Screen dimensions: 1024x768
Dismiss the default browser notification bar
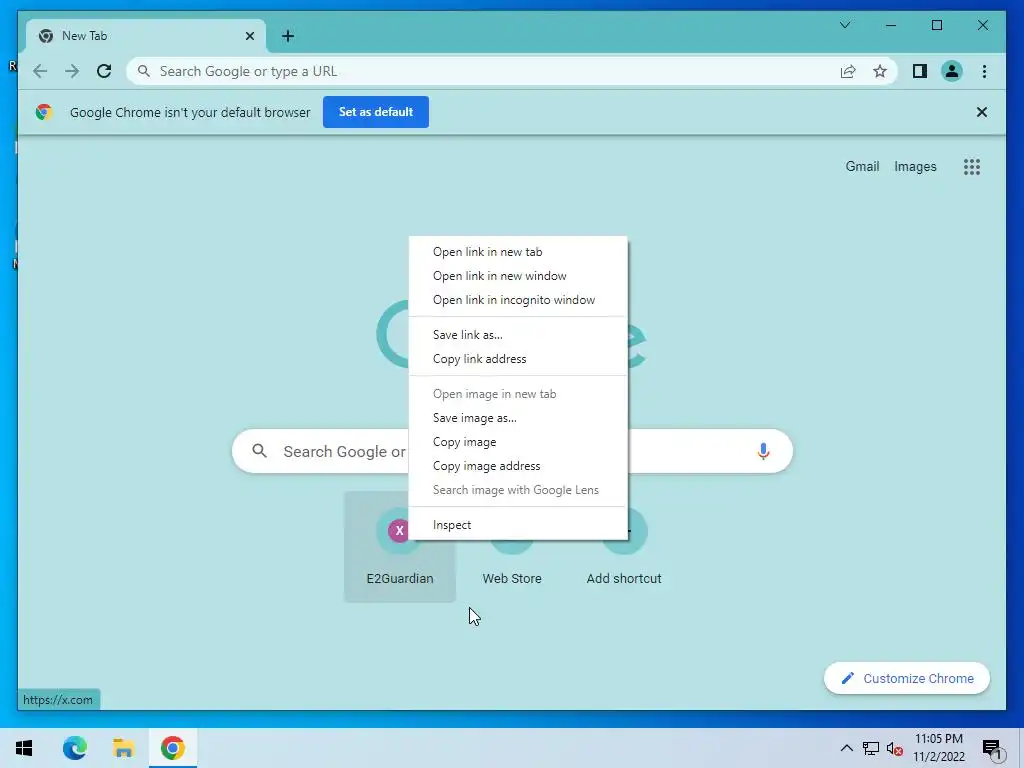[982, 112]
